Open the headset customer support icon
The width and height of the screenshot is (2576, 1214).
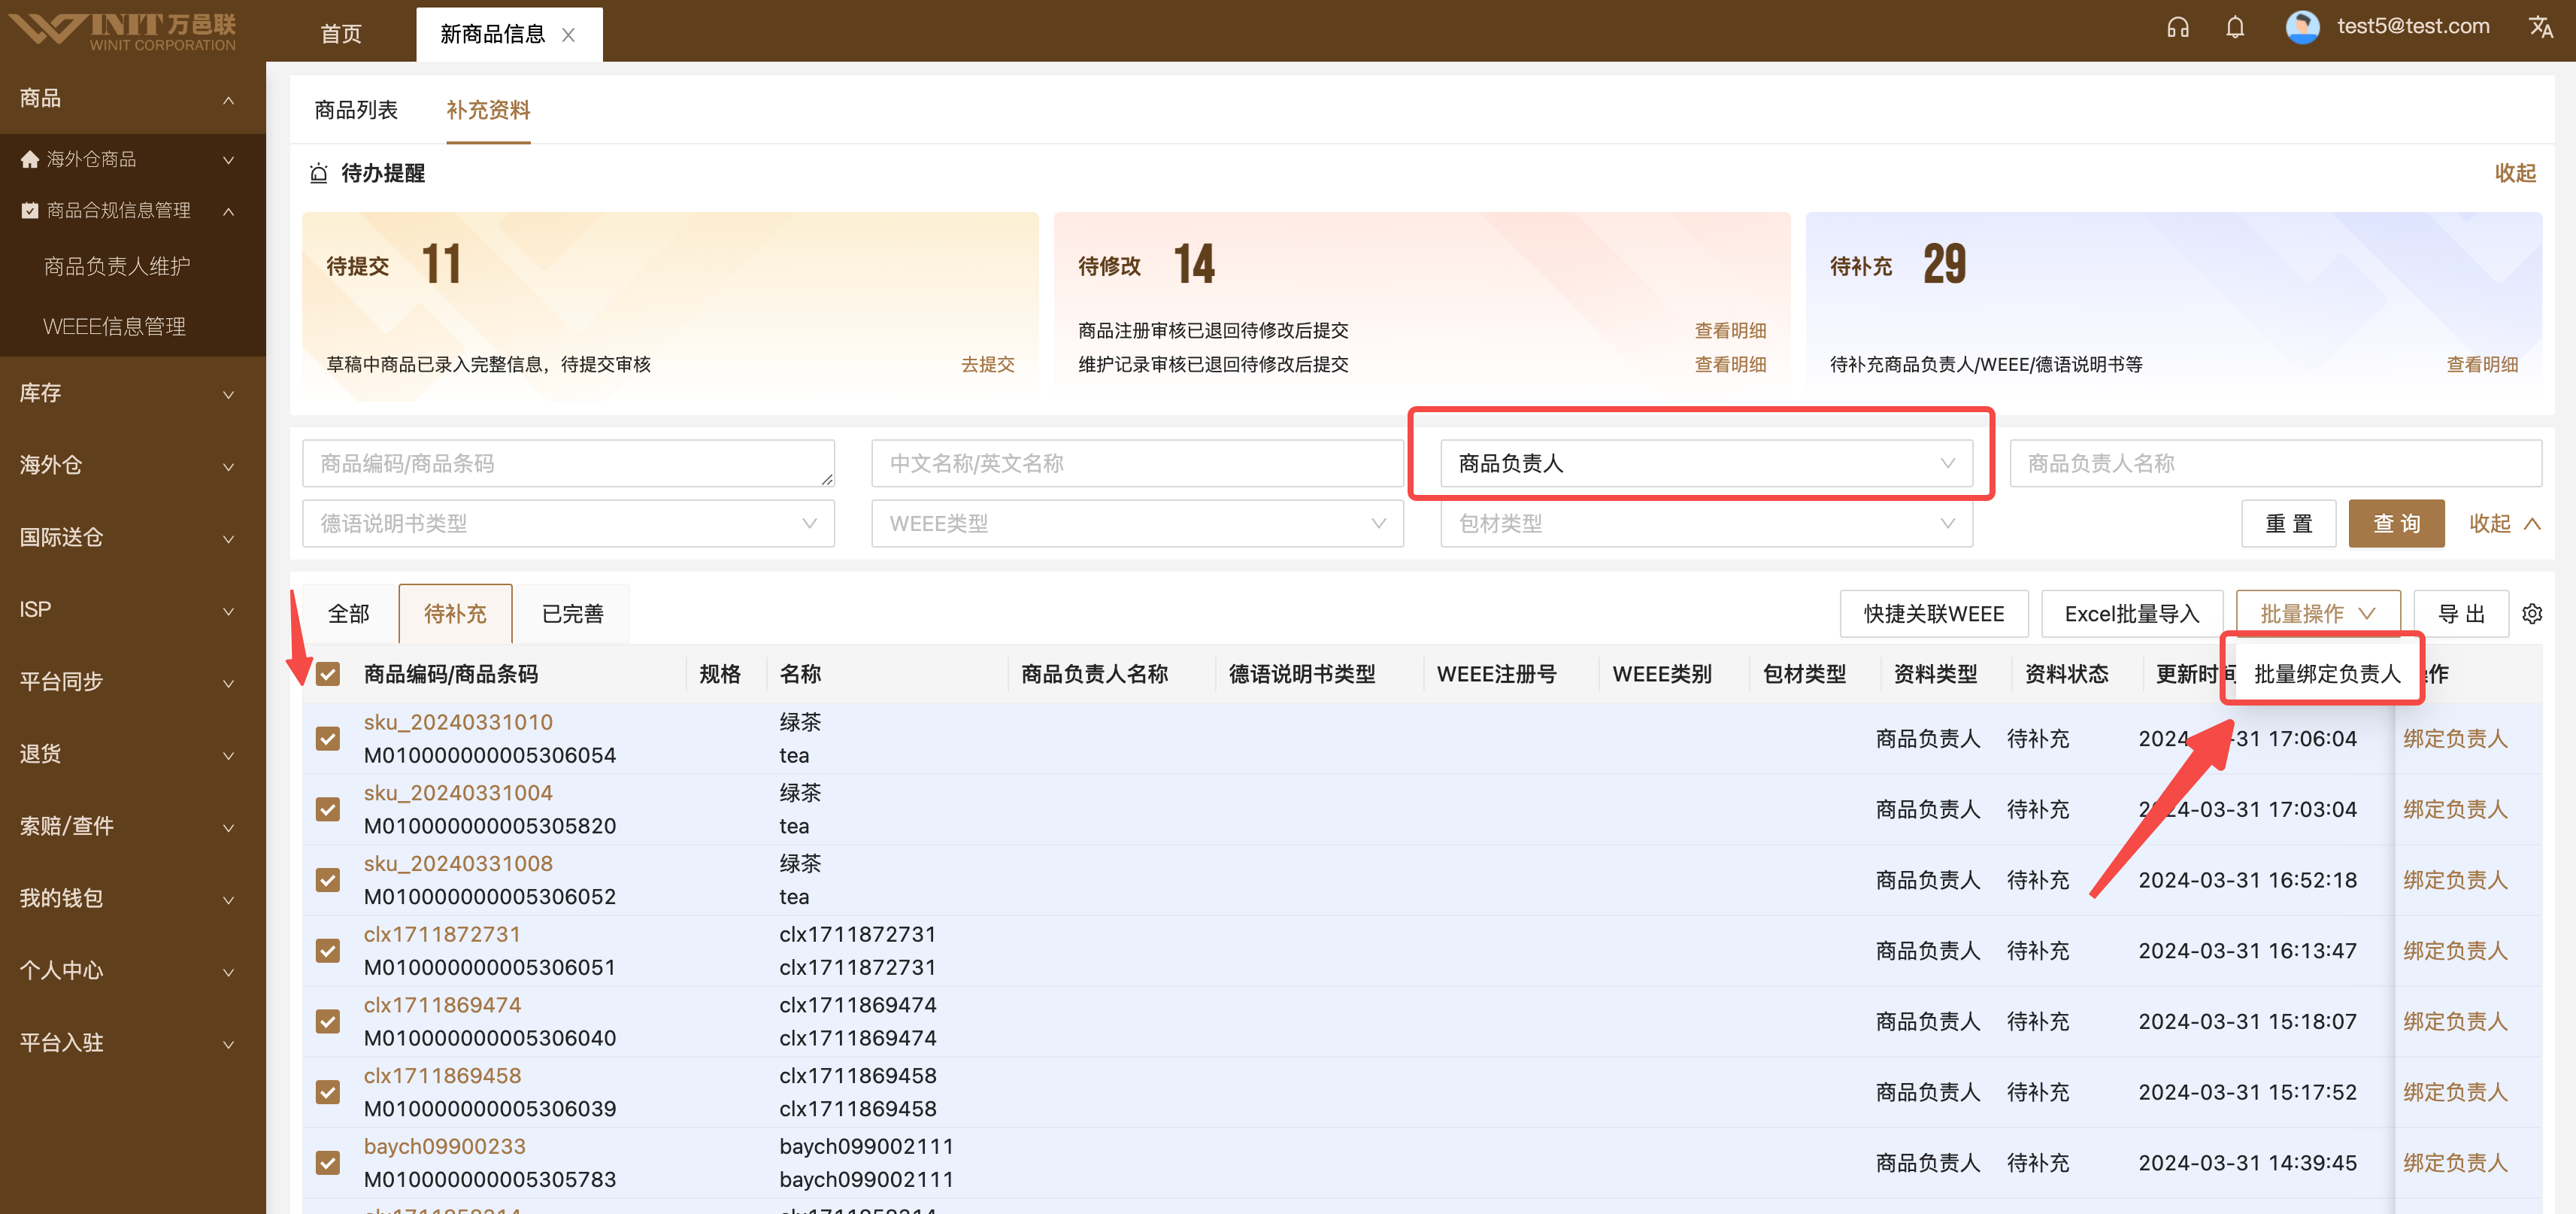pyautogui.click(x=2177, y=27)
